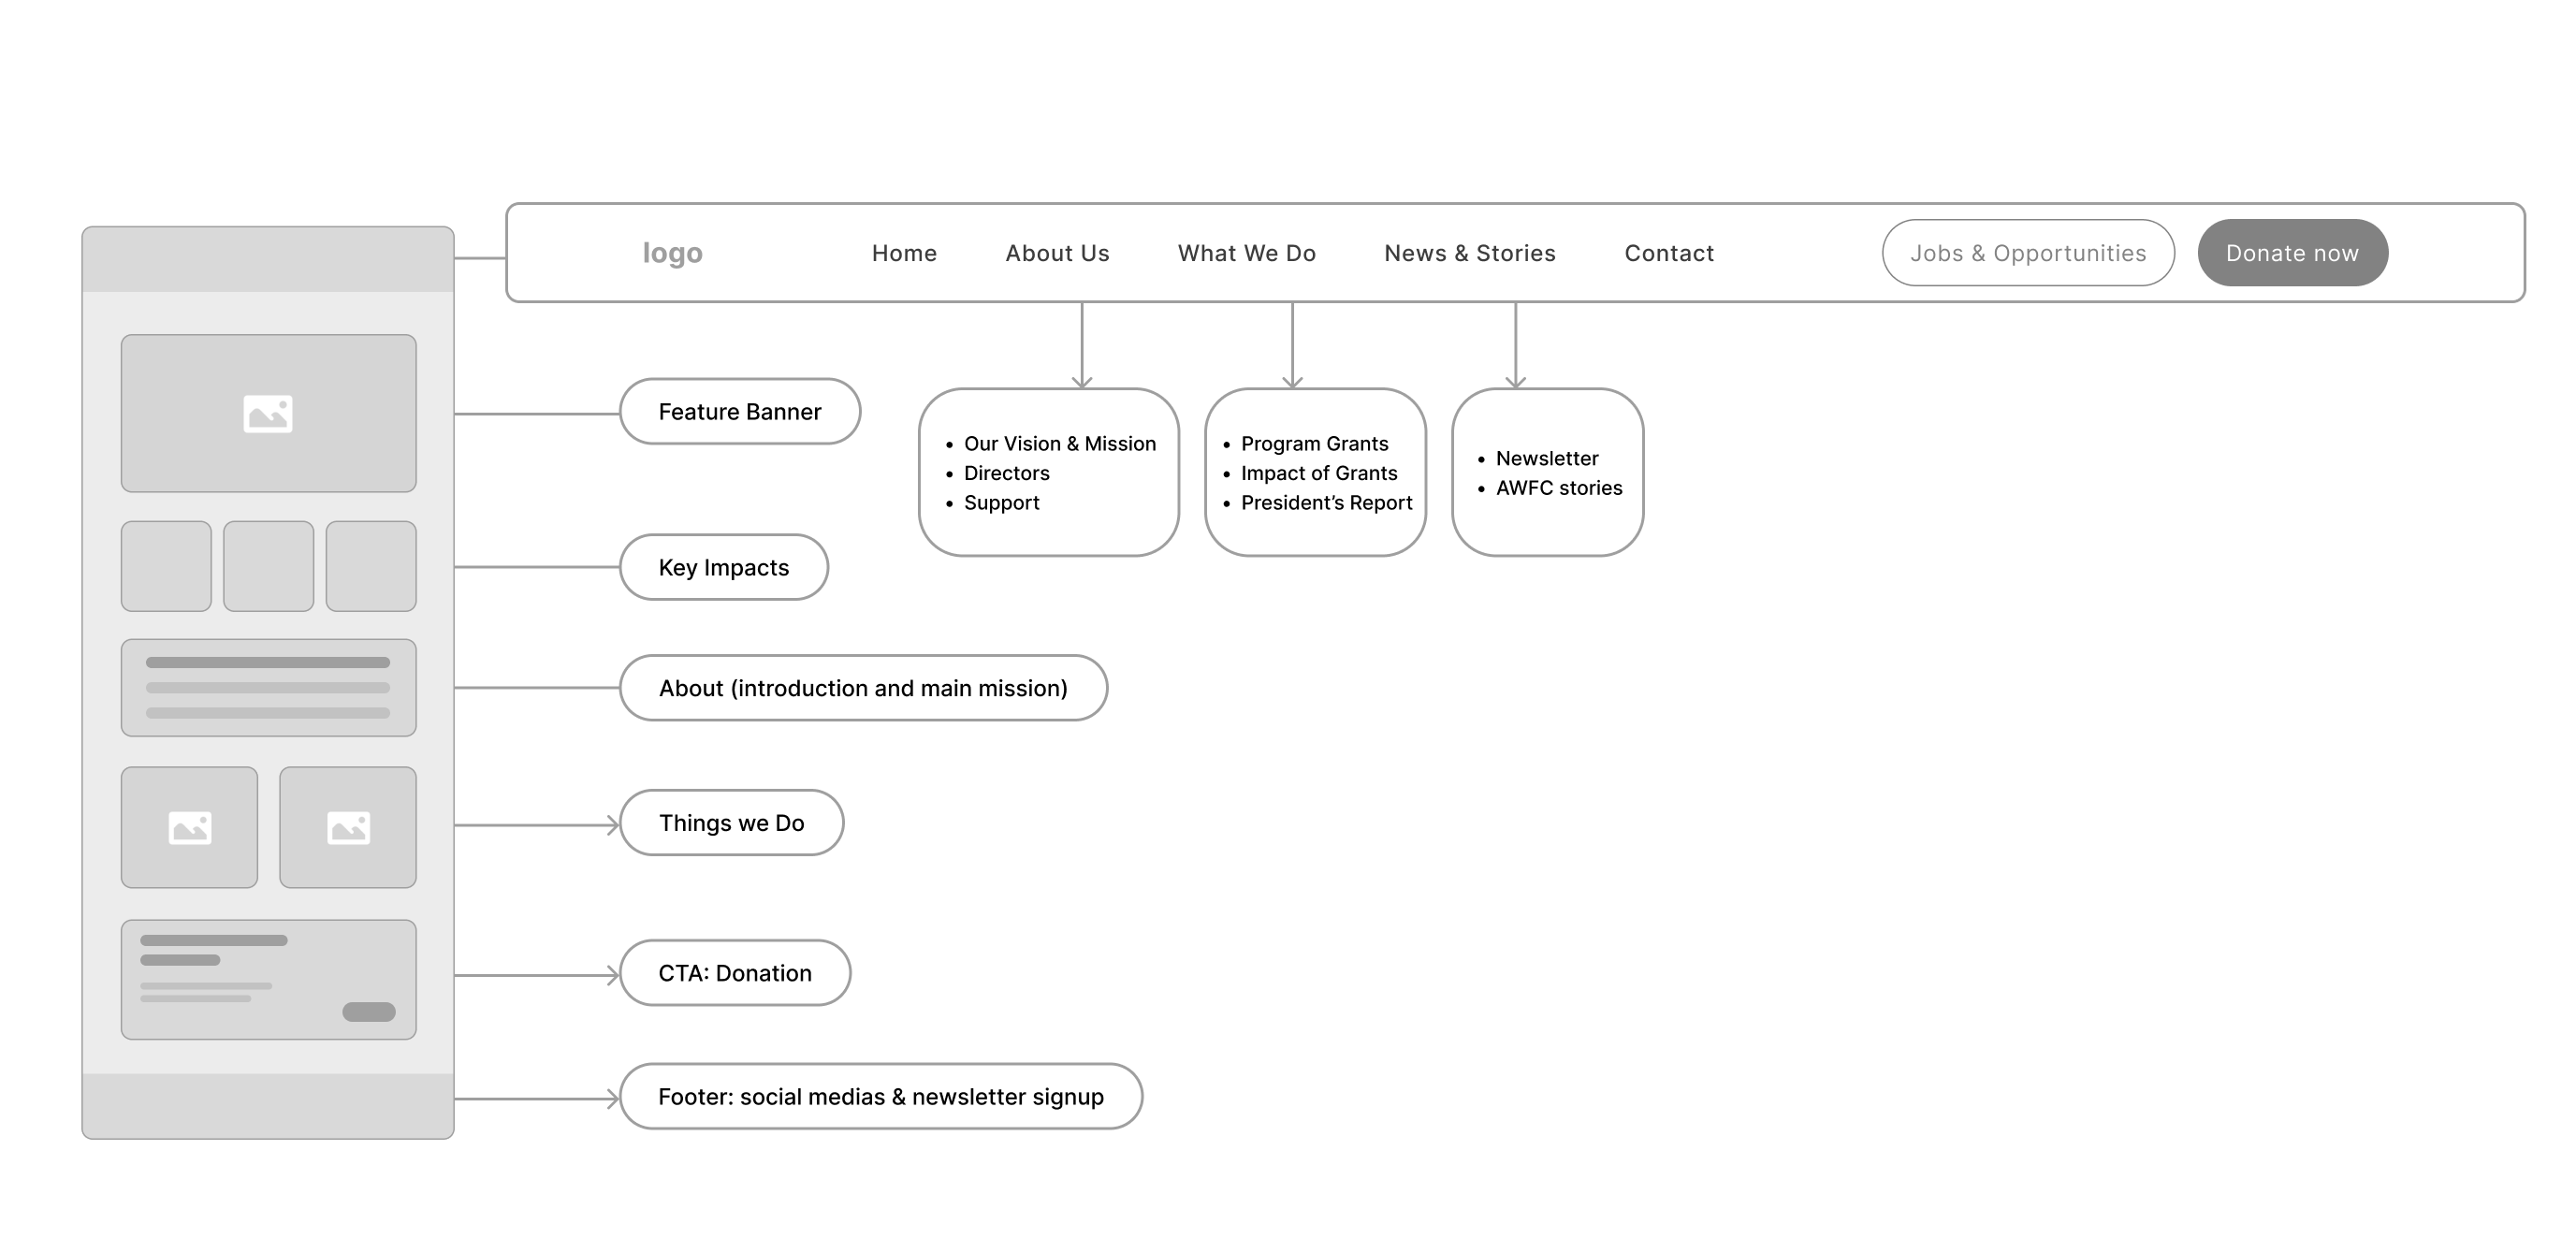Select What We Do in navigation

click(1246, 253)
